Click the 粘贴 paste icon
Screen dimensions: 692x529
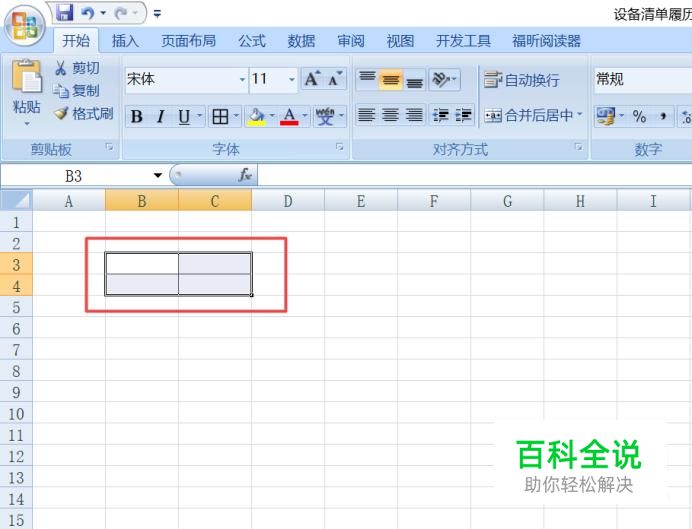pos(26,76)
